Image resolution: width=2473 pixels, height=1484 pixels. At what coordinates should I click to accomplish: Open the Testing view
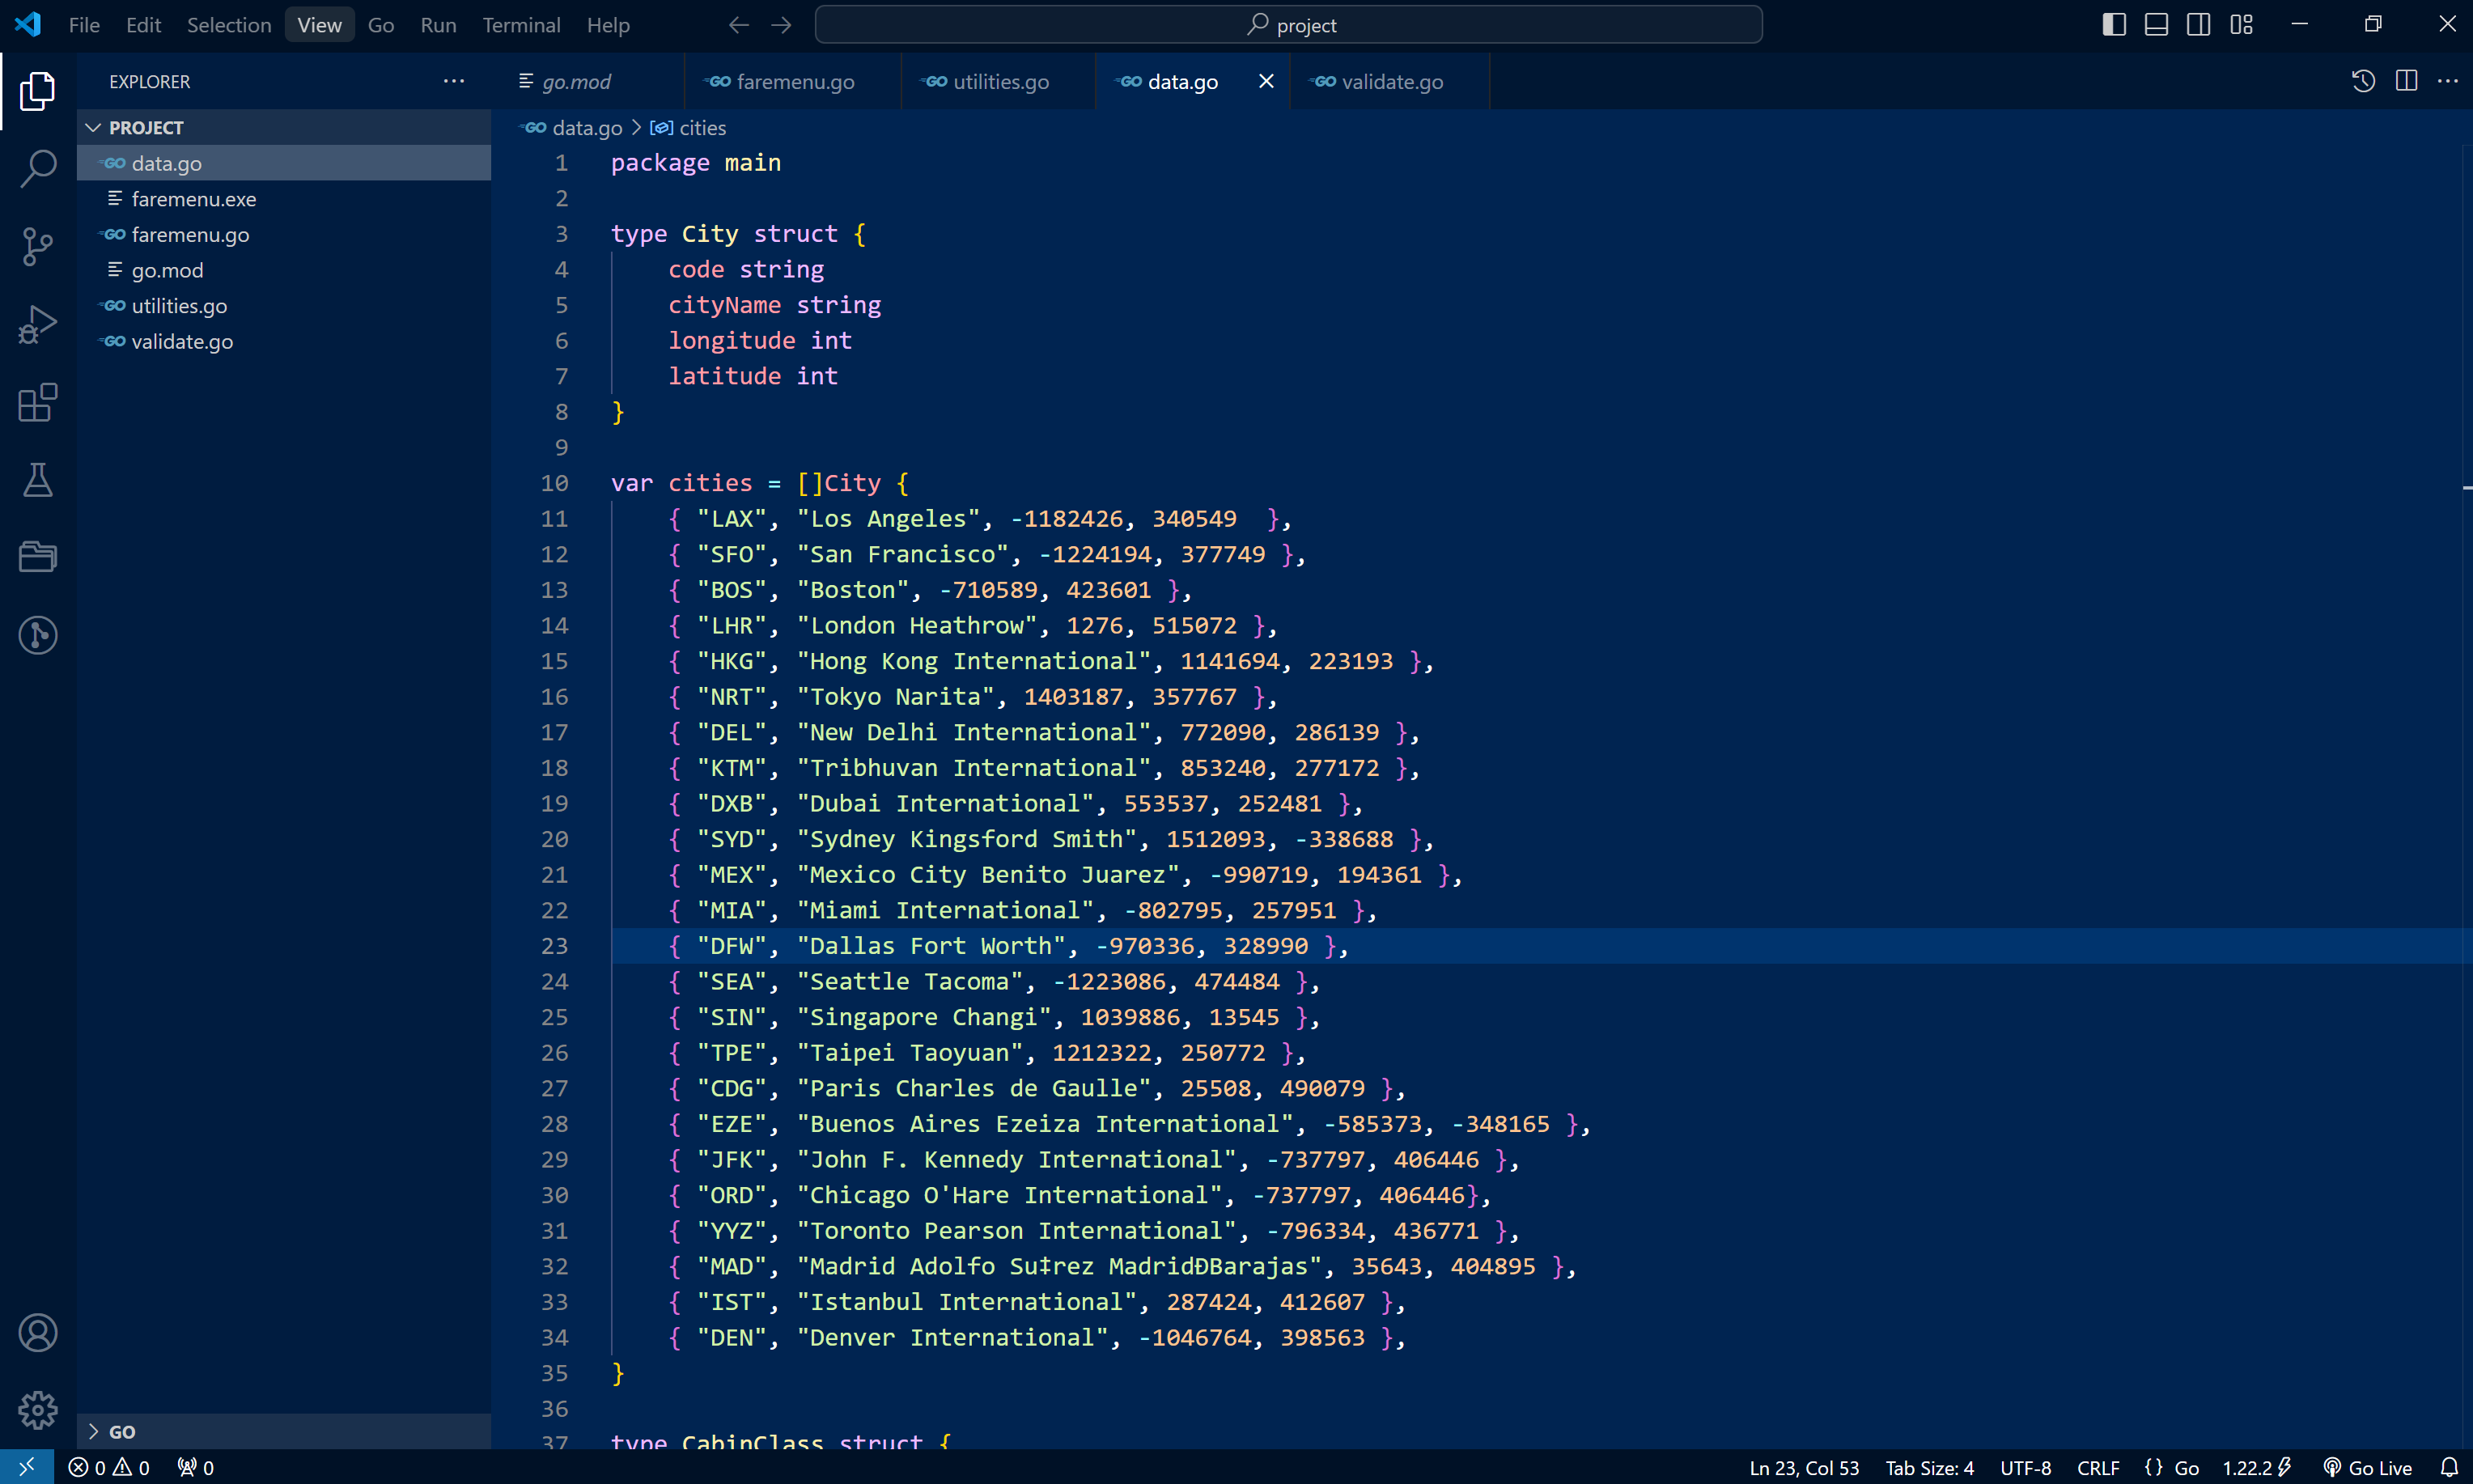tap(37, 480)
